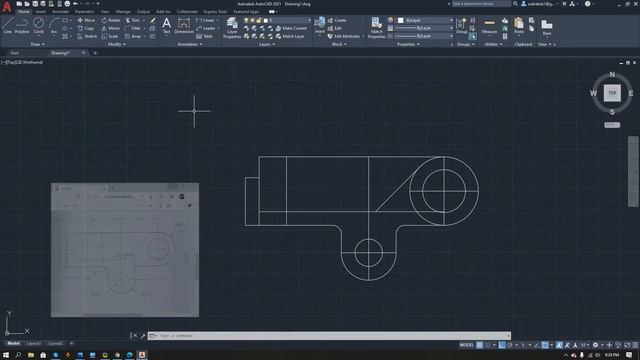This screenshot has width=640, height=360.
Task: Select the Dimension tool
Action: 184,25
